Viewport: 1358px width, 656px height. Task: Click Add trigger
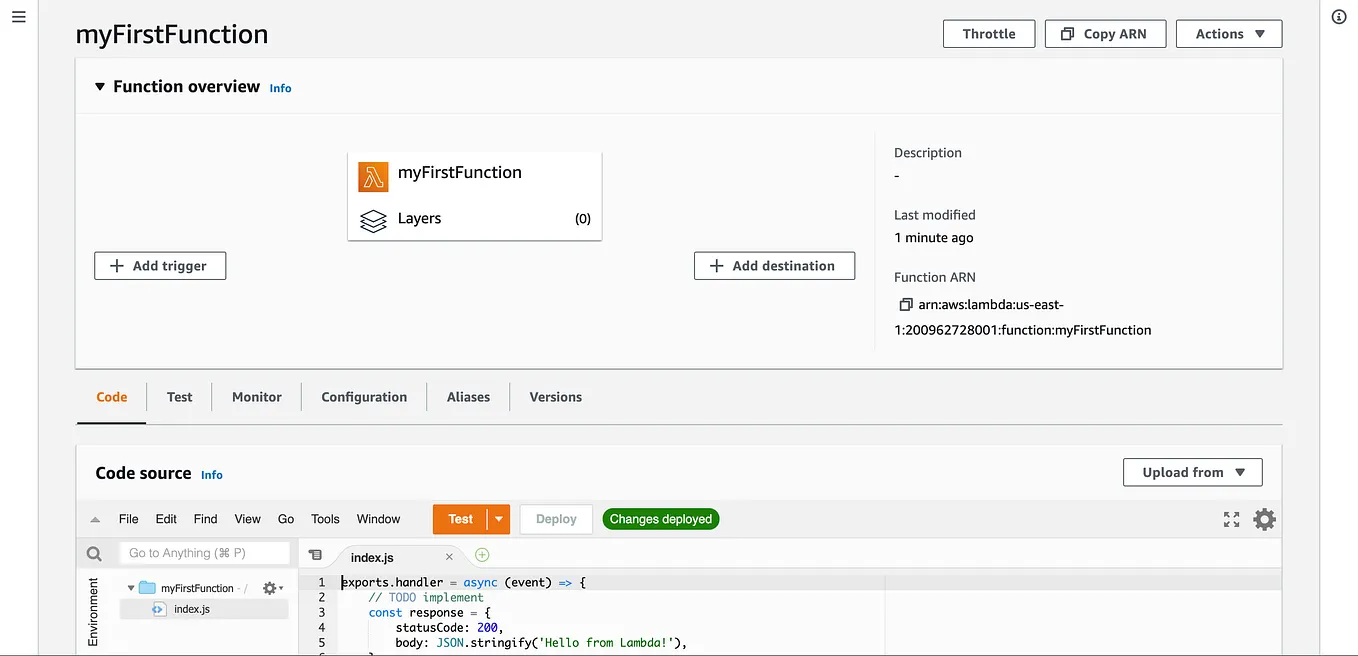[x=159, y=265]
